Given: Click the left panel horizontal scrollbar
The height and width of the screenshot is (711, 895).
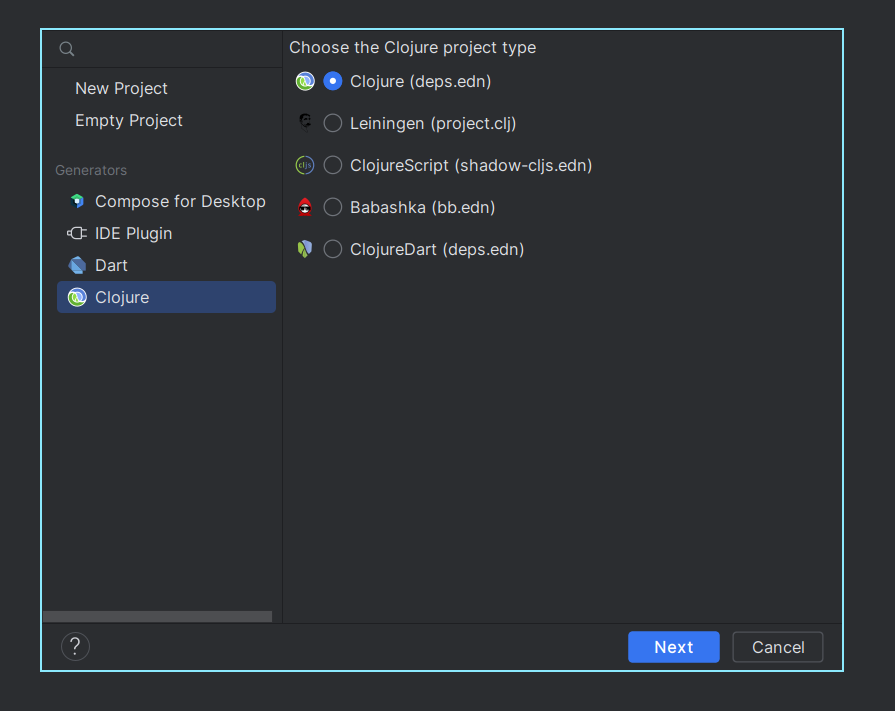Looking at the screenshot, I should (158, 617).
